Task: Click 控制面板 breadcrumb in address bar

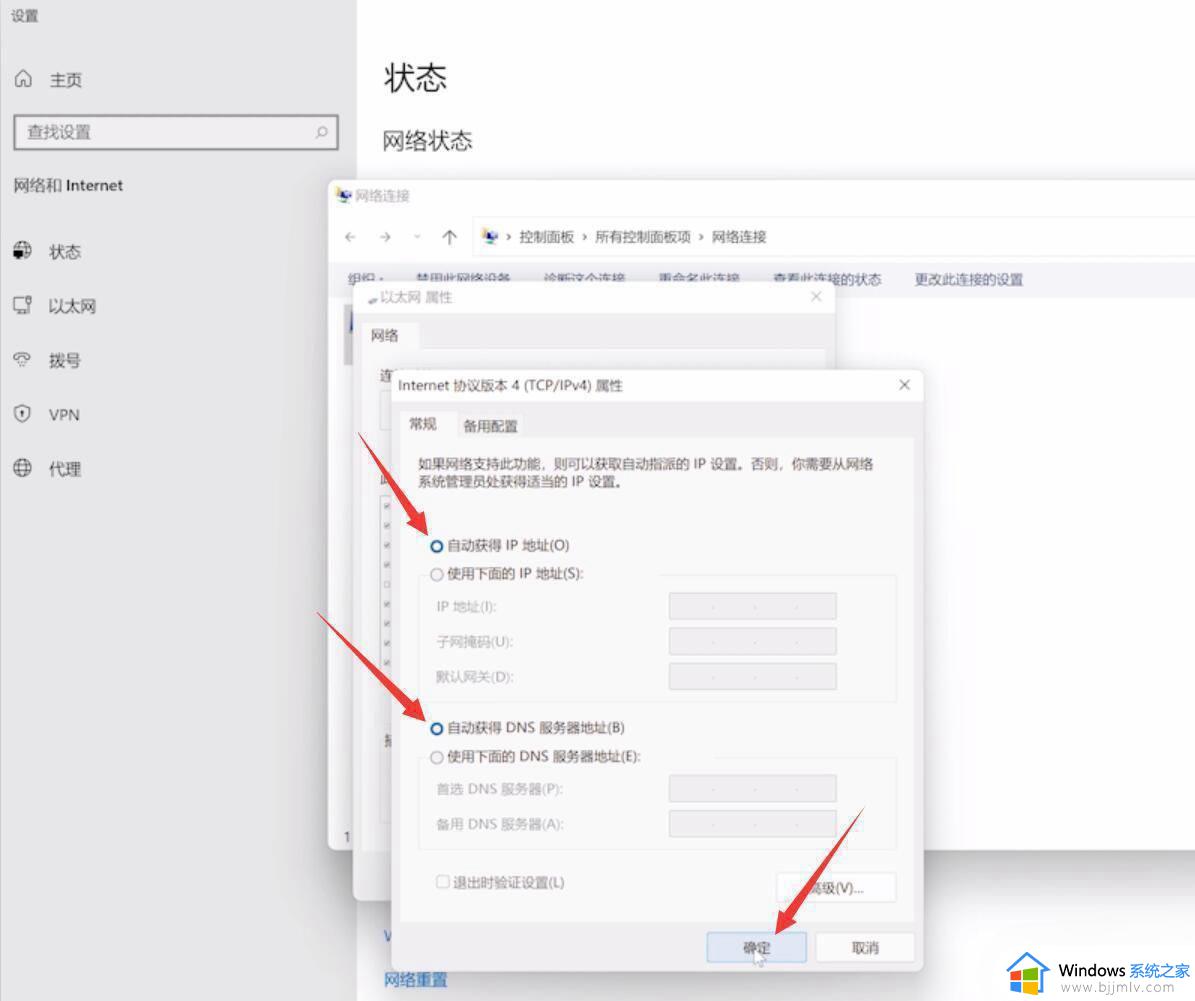Action: 546,237
